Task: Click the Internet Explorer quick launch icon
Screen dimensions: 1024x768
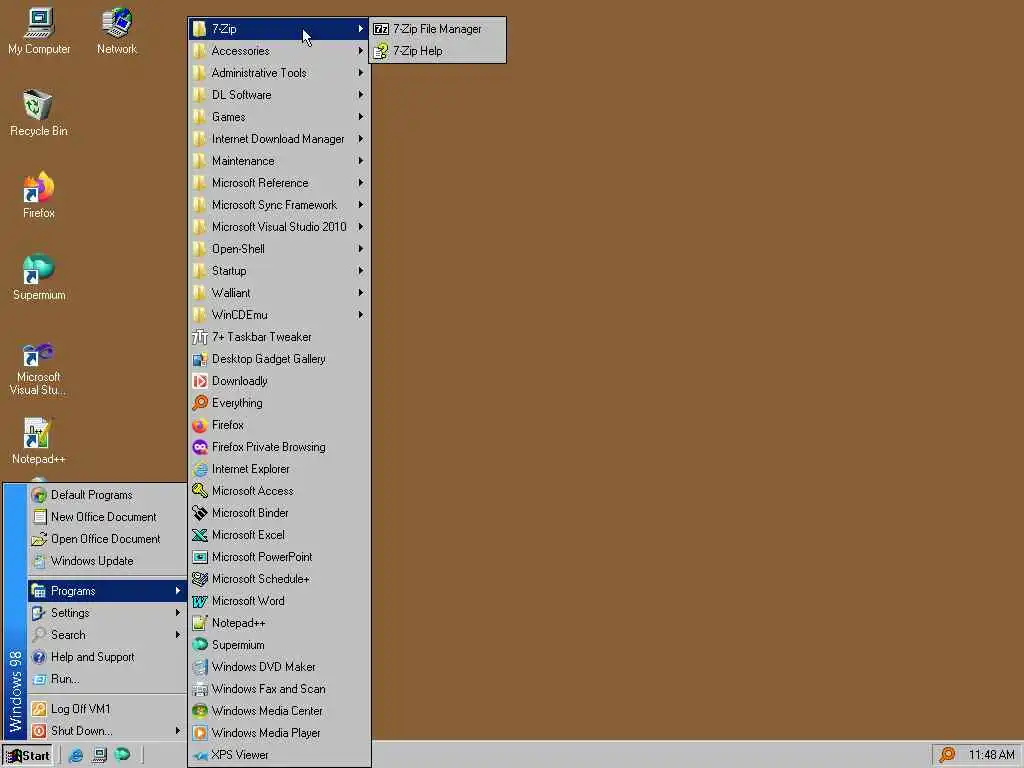Action: 76,756
